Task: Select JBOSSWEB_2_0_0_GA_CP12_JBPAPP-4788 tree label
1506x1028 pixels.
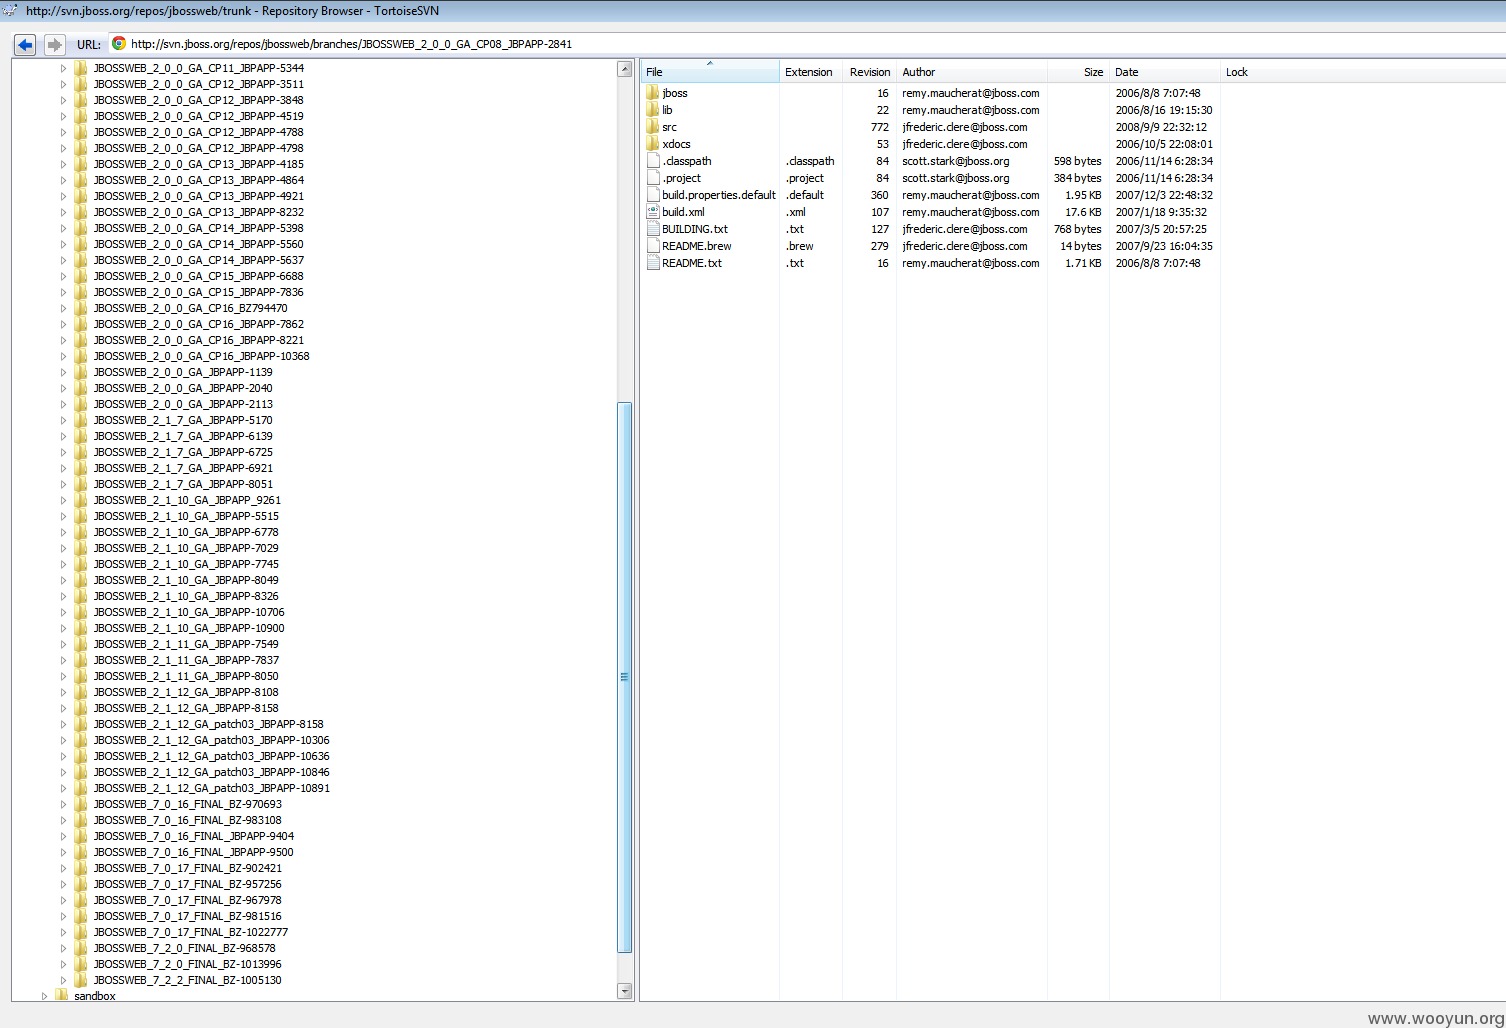Action: 198,132
